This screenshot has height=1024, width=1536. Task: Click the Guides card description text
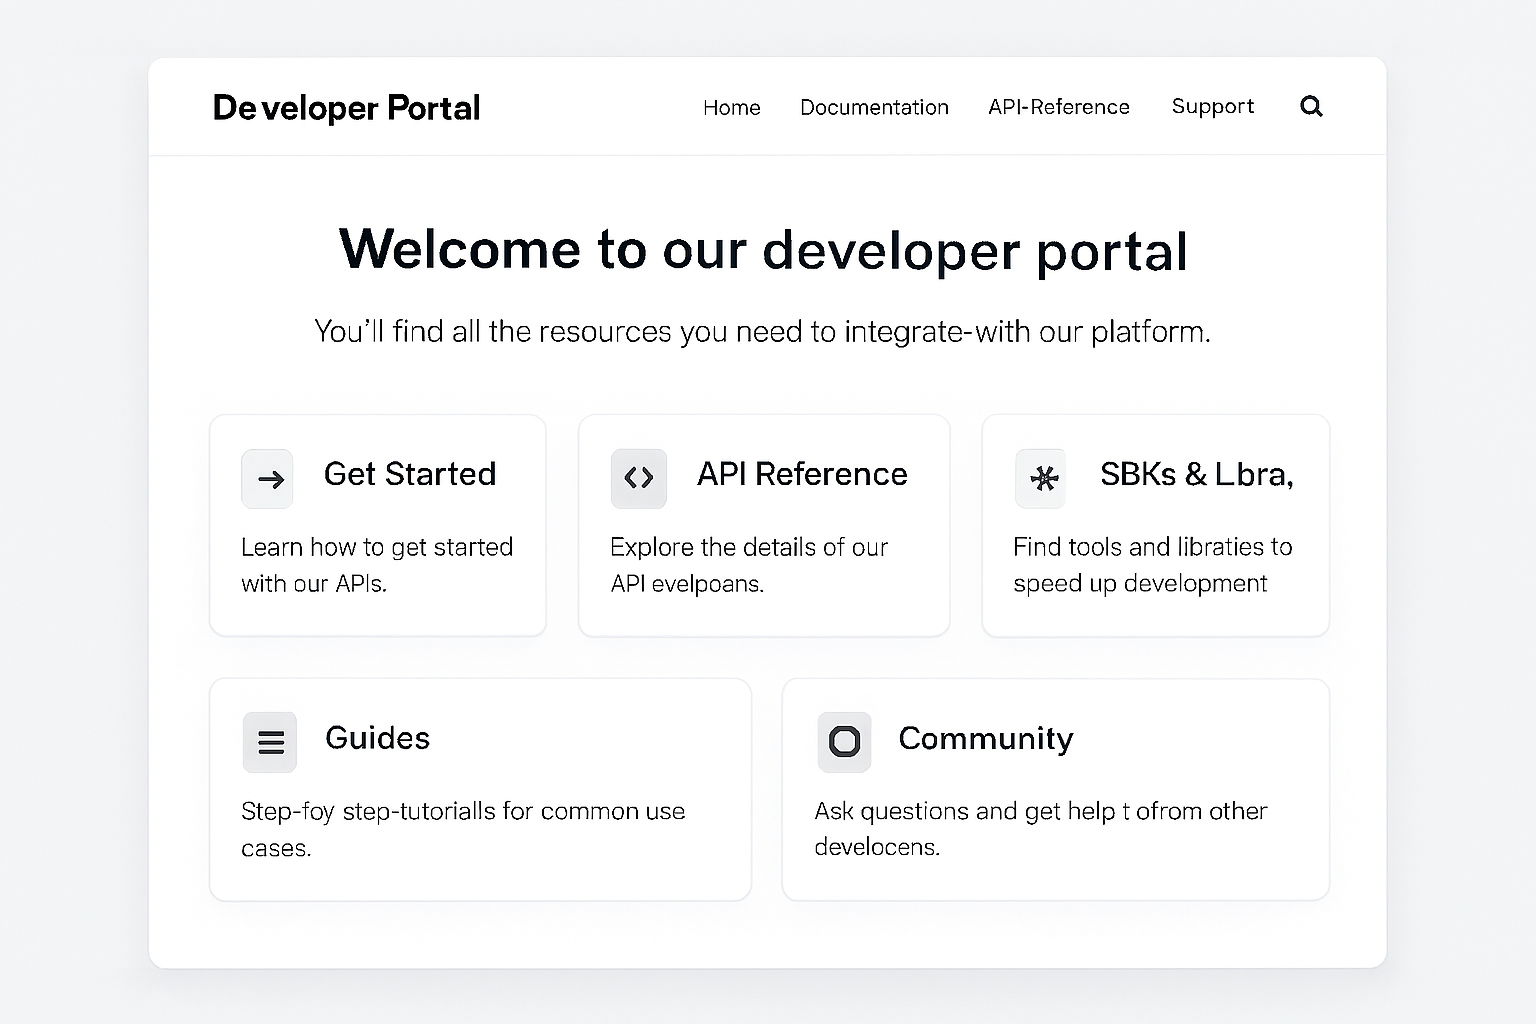point(463,829)
